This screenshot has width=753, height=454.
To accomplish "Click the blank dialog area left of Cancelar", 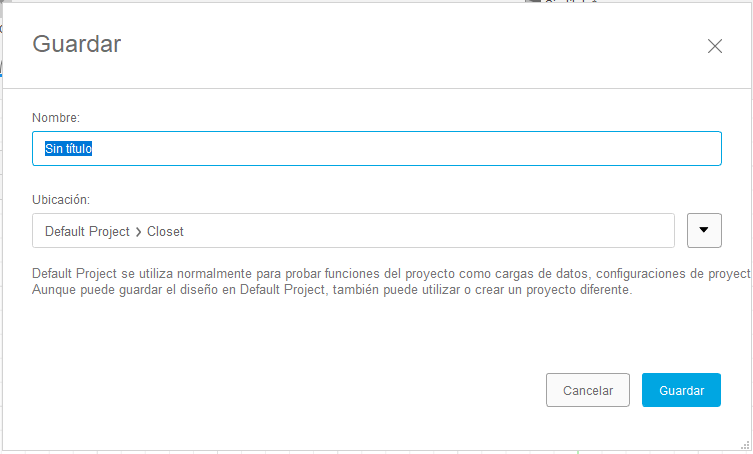I will pos(300,390).
